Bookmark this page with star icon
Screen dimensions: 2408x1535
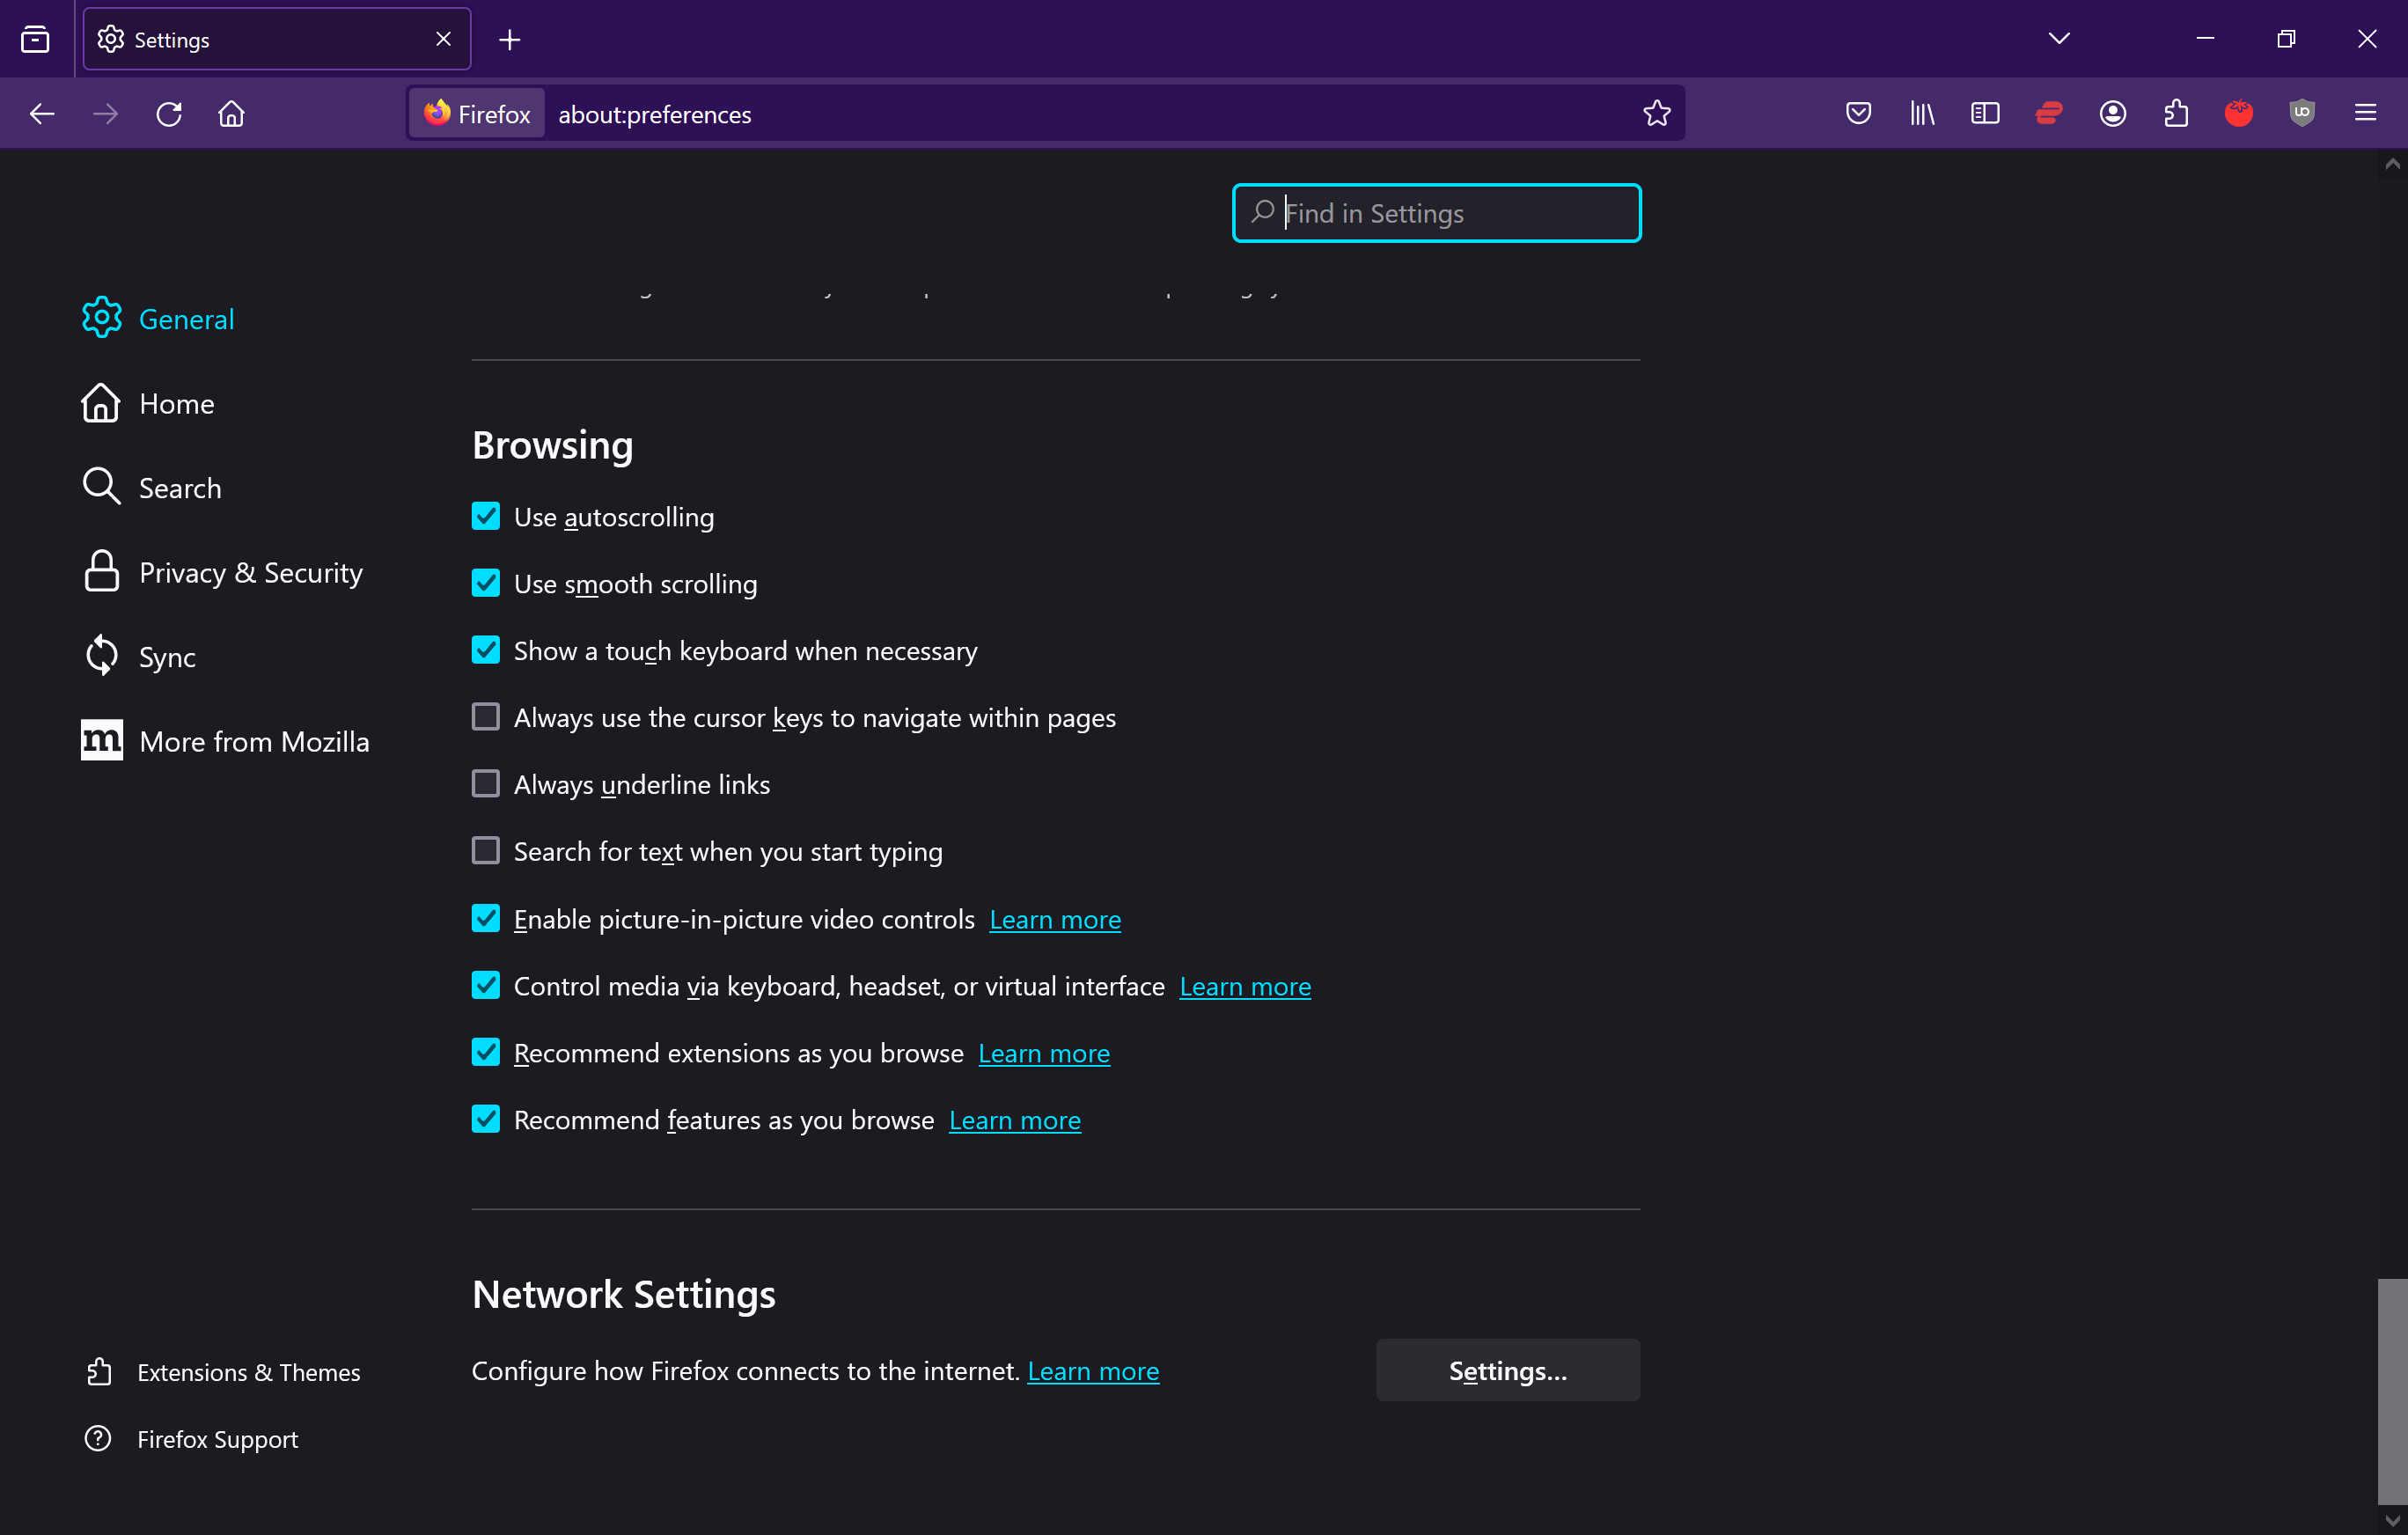pos(1656,113)
